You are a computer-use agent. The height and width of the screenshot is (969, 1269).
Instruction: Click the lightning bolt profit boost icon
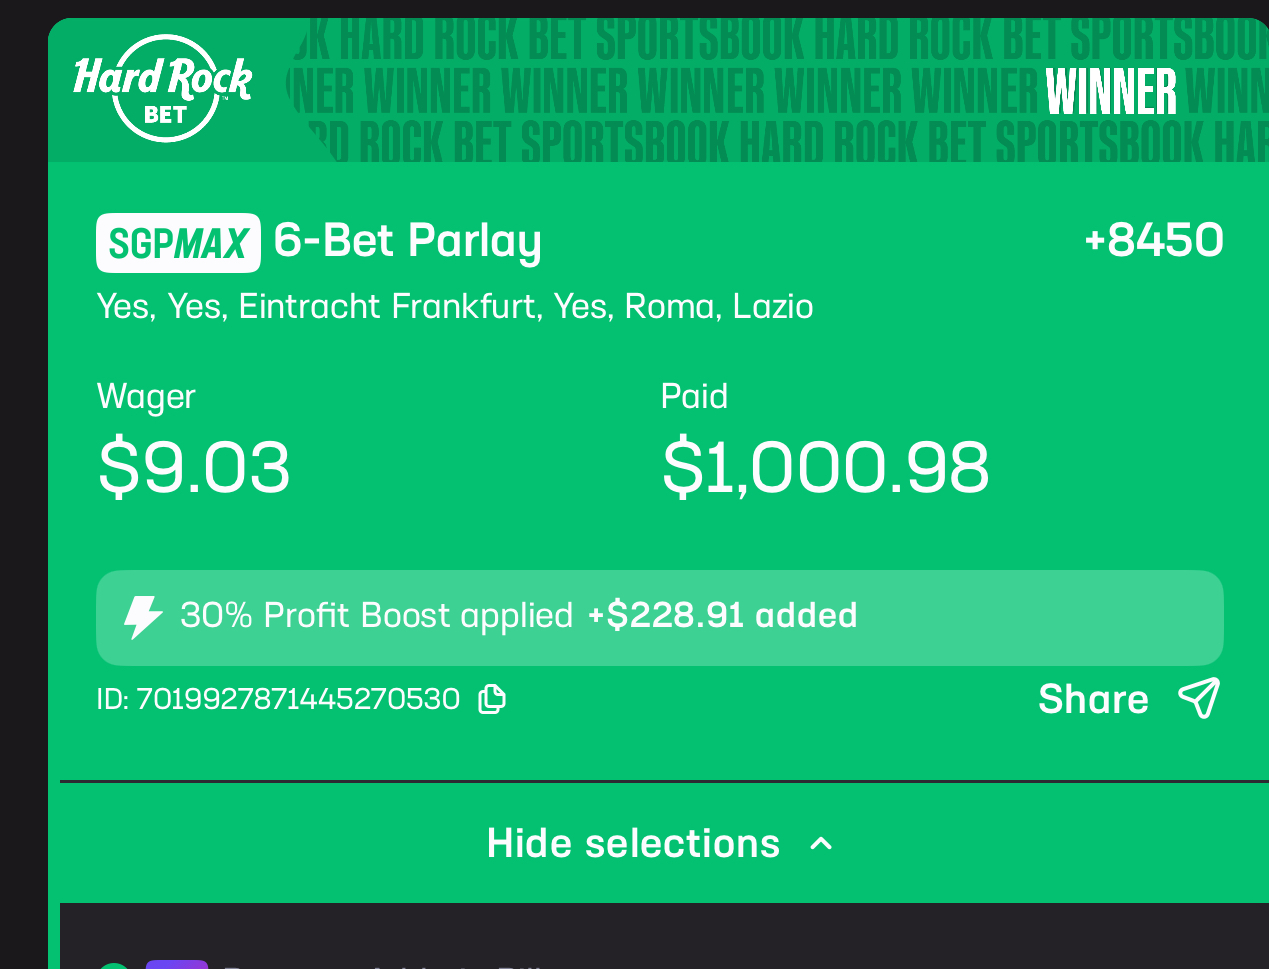142,617
